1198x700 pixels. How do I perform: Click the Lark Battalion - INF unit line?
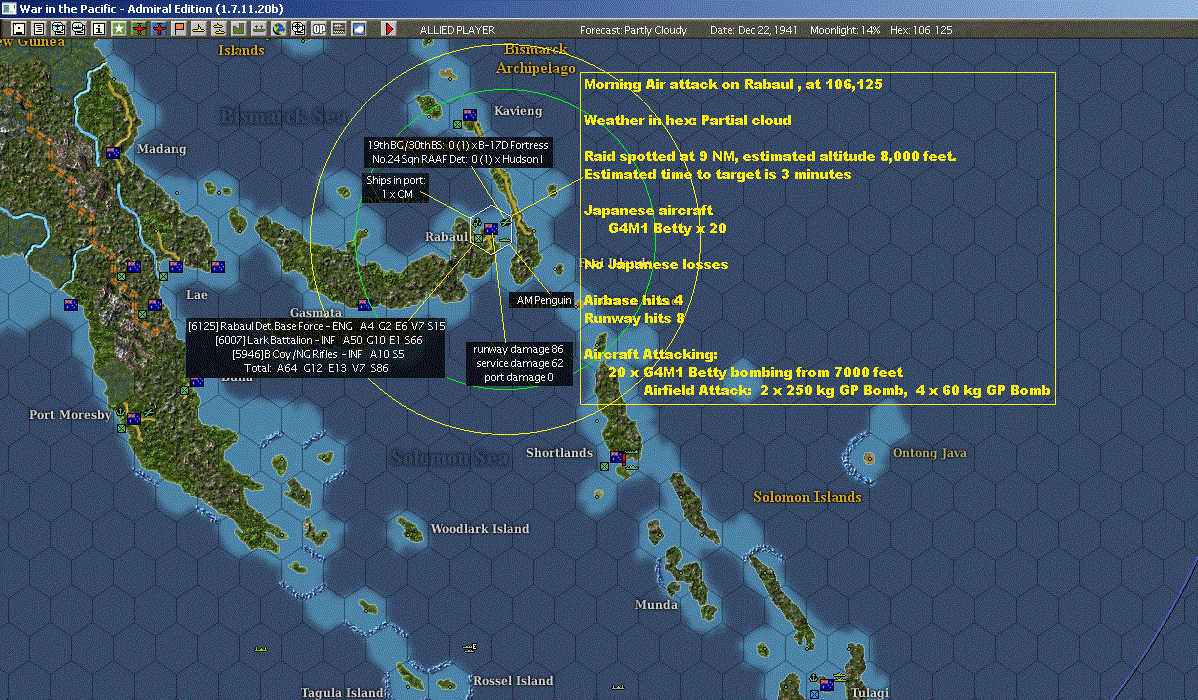(318, 340)
